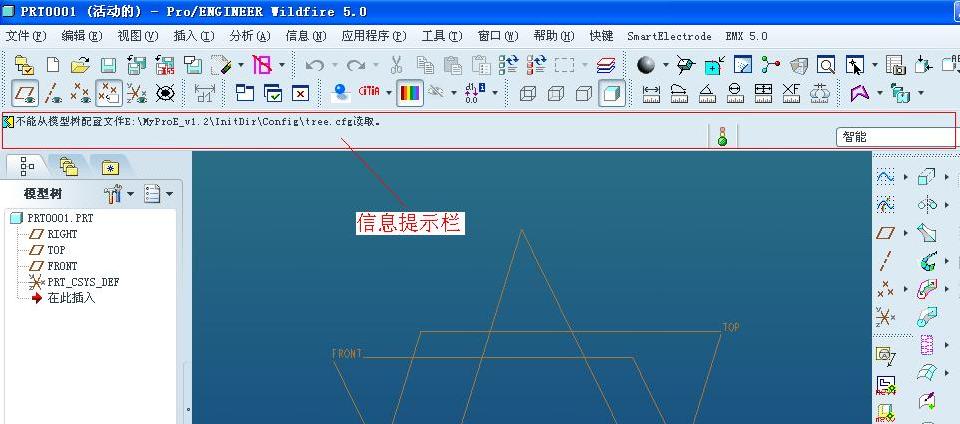The width and height of the screenshot is (960, 424).
Task: Click the Redo arrow icon
Action: click(x=355, y=64)
